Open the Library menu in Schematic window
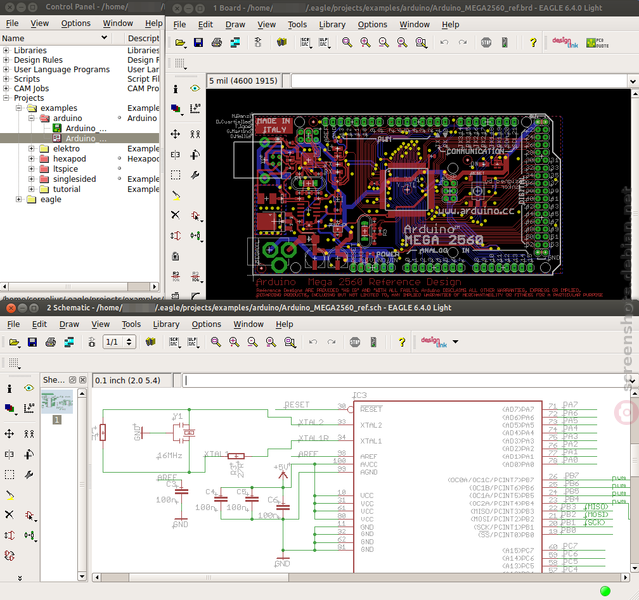The width and height of the screenshot is (639, 600). click(166, 324)
